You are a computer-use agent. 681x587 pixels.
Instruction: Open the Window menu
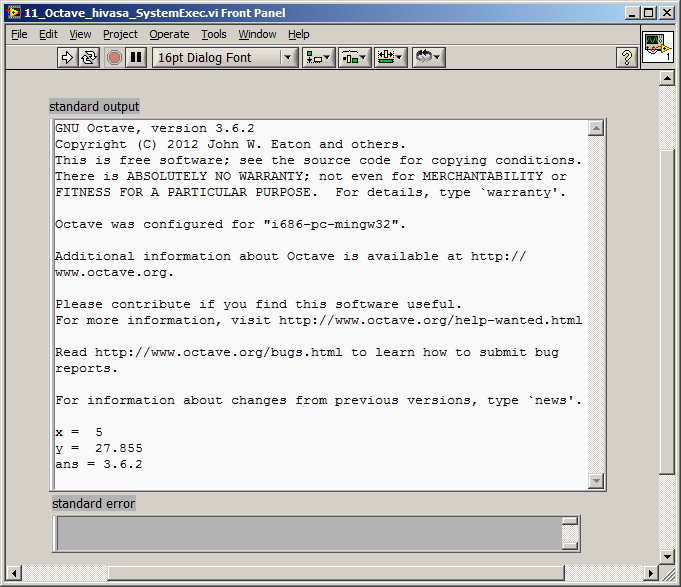click(257, 34)
